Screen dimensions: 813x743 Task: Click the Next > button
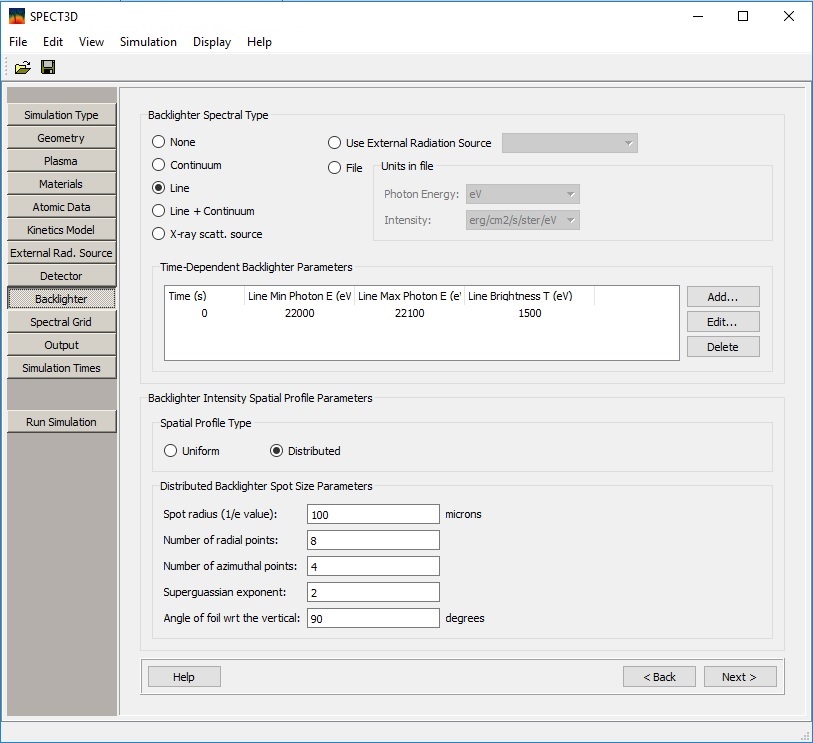739,677
